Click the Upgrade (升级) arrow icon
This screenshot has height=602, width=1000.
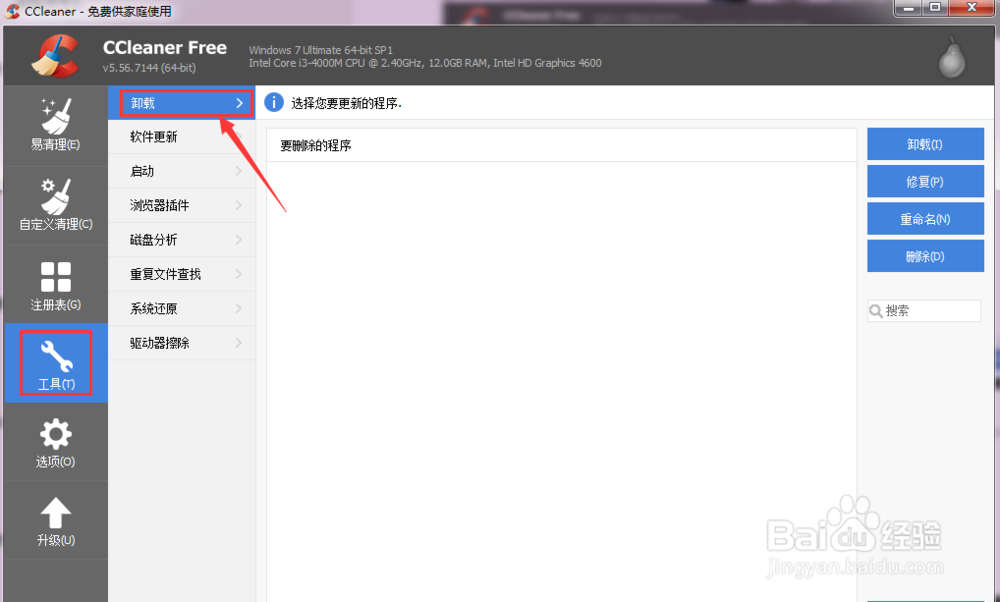click(x=55, y=513)
